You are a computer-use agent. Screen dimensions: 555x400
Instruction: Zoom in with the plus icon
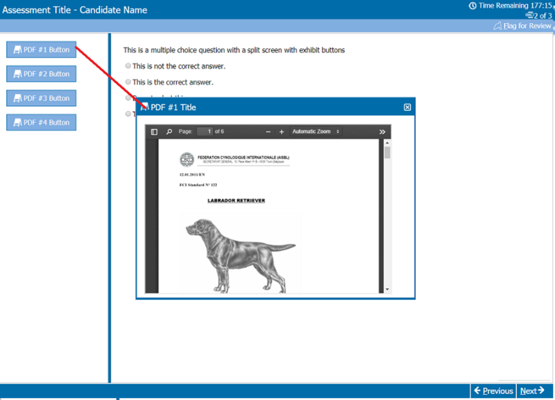(281, 132)
